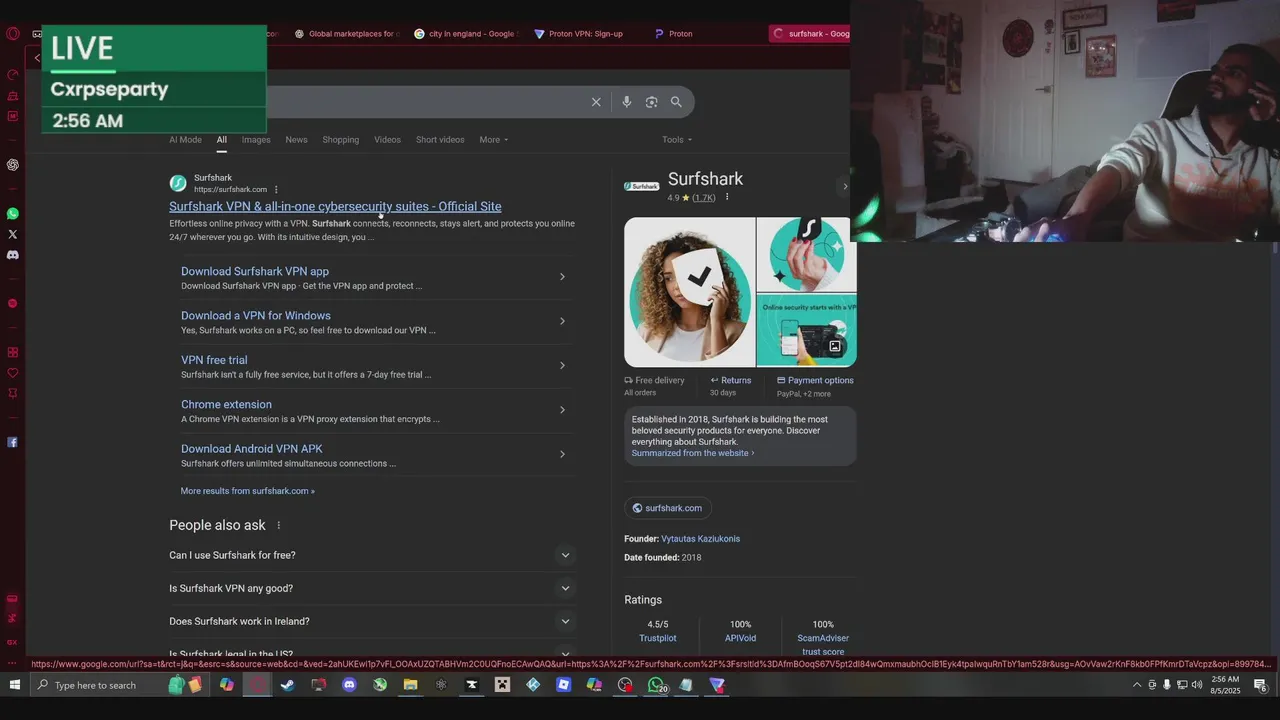Screen dimensions: 1280x720
Task: Switch to Images results tab
Action: point(256,139)
